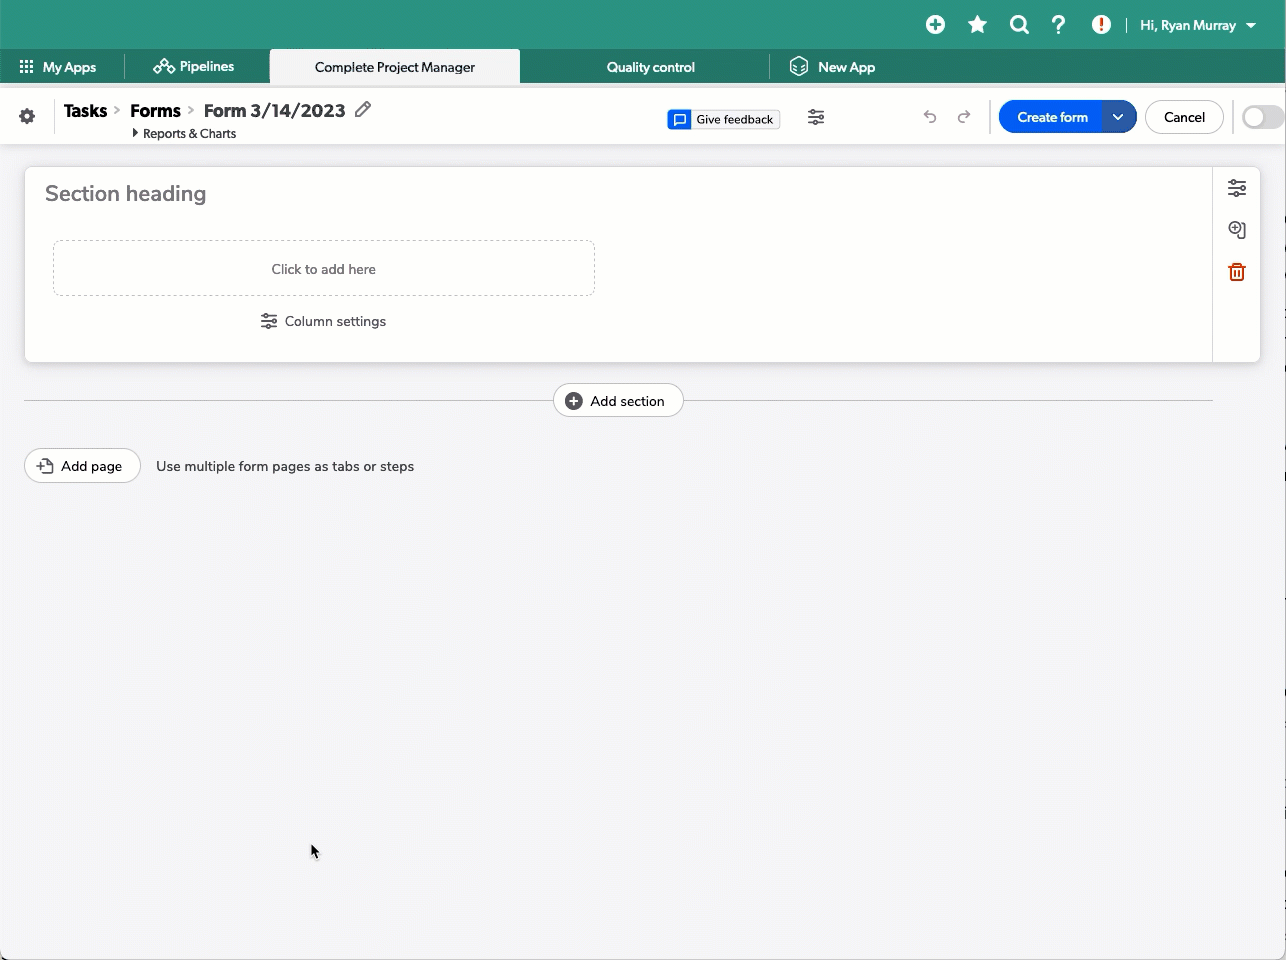Open the section settings sliders icon
Screen dimensions: 1286x960
pyautogui.click(x=1237, y=187)
